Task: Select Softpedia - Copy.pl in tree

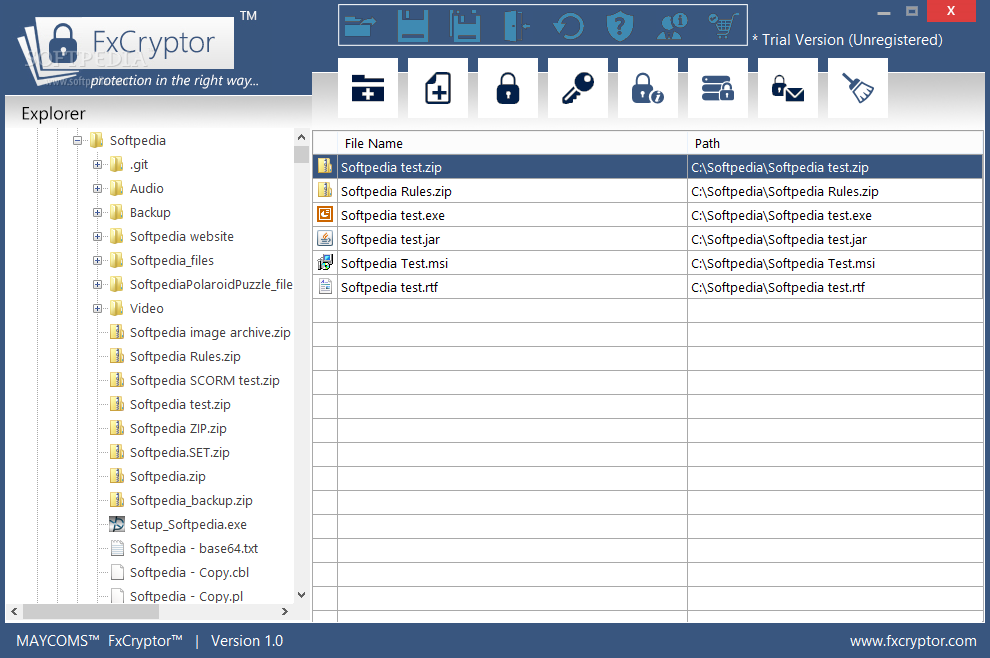Action: [186, 596]
